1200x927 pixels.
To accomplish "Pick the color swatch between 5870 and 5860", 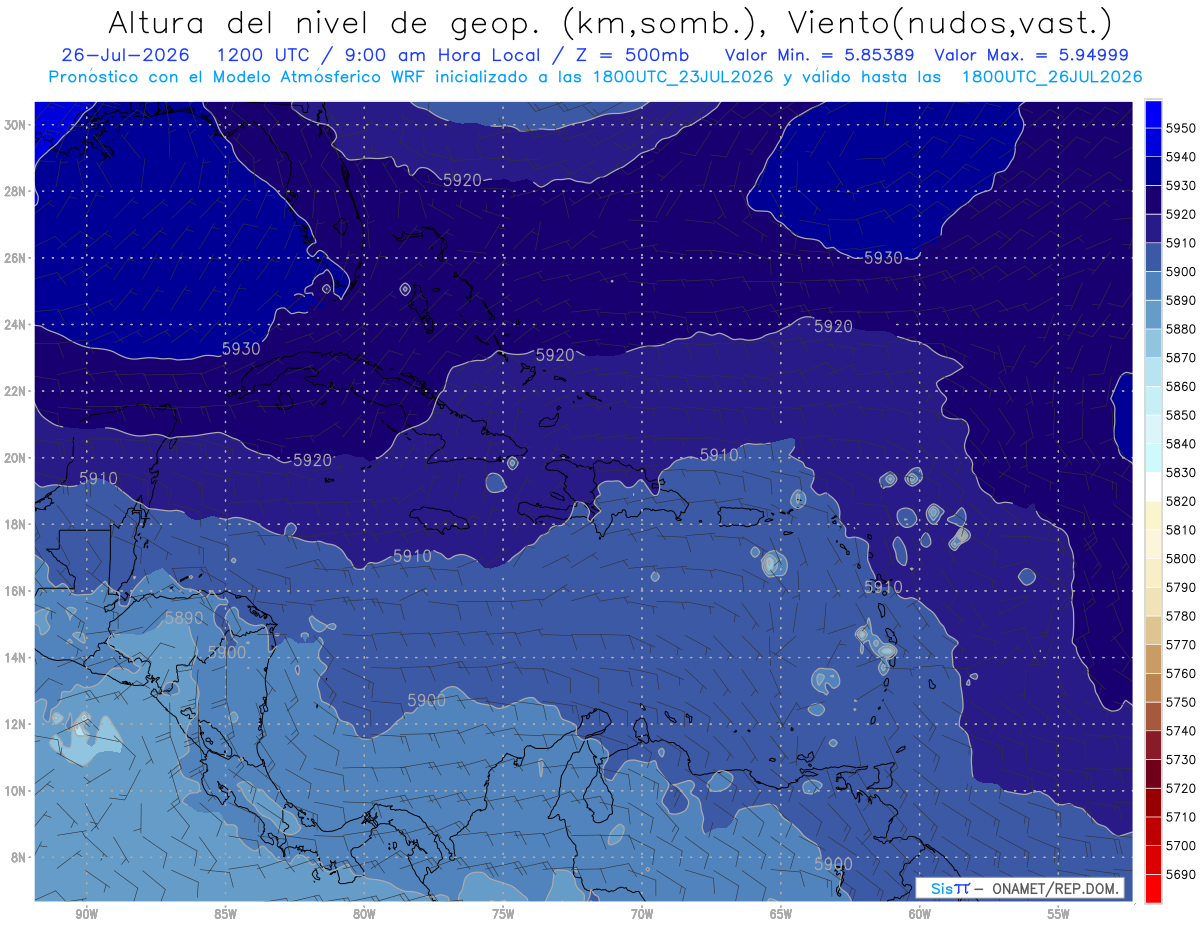I will 1153,372.
